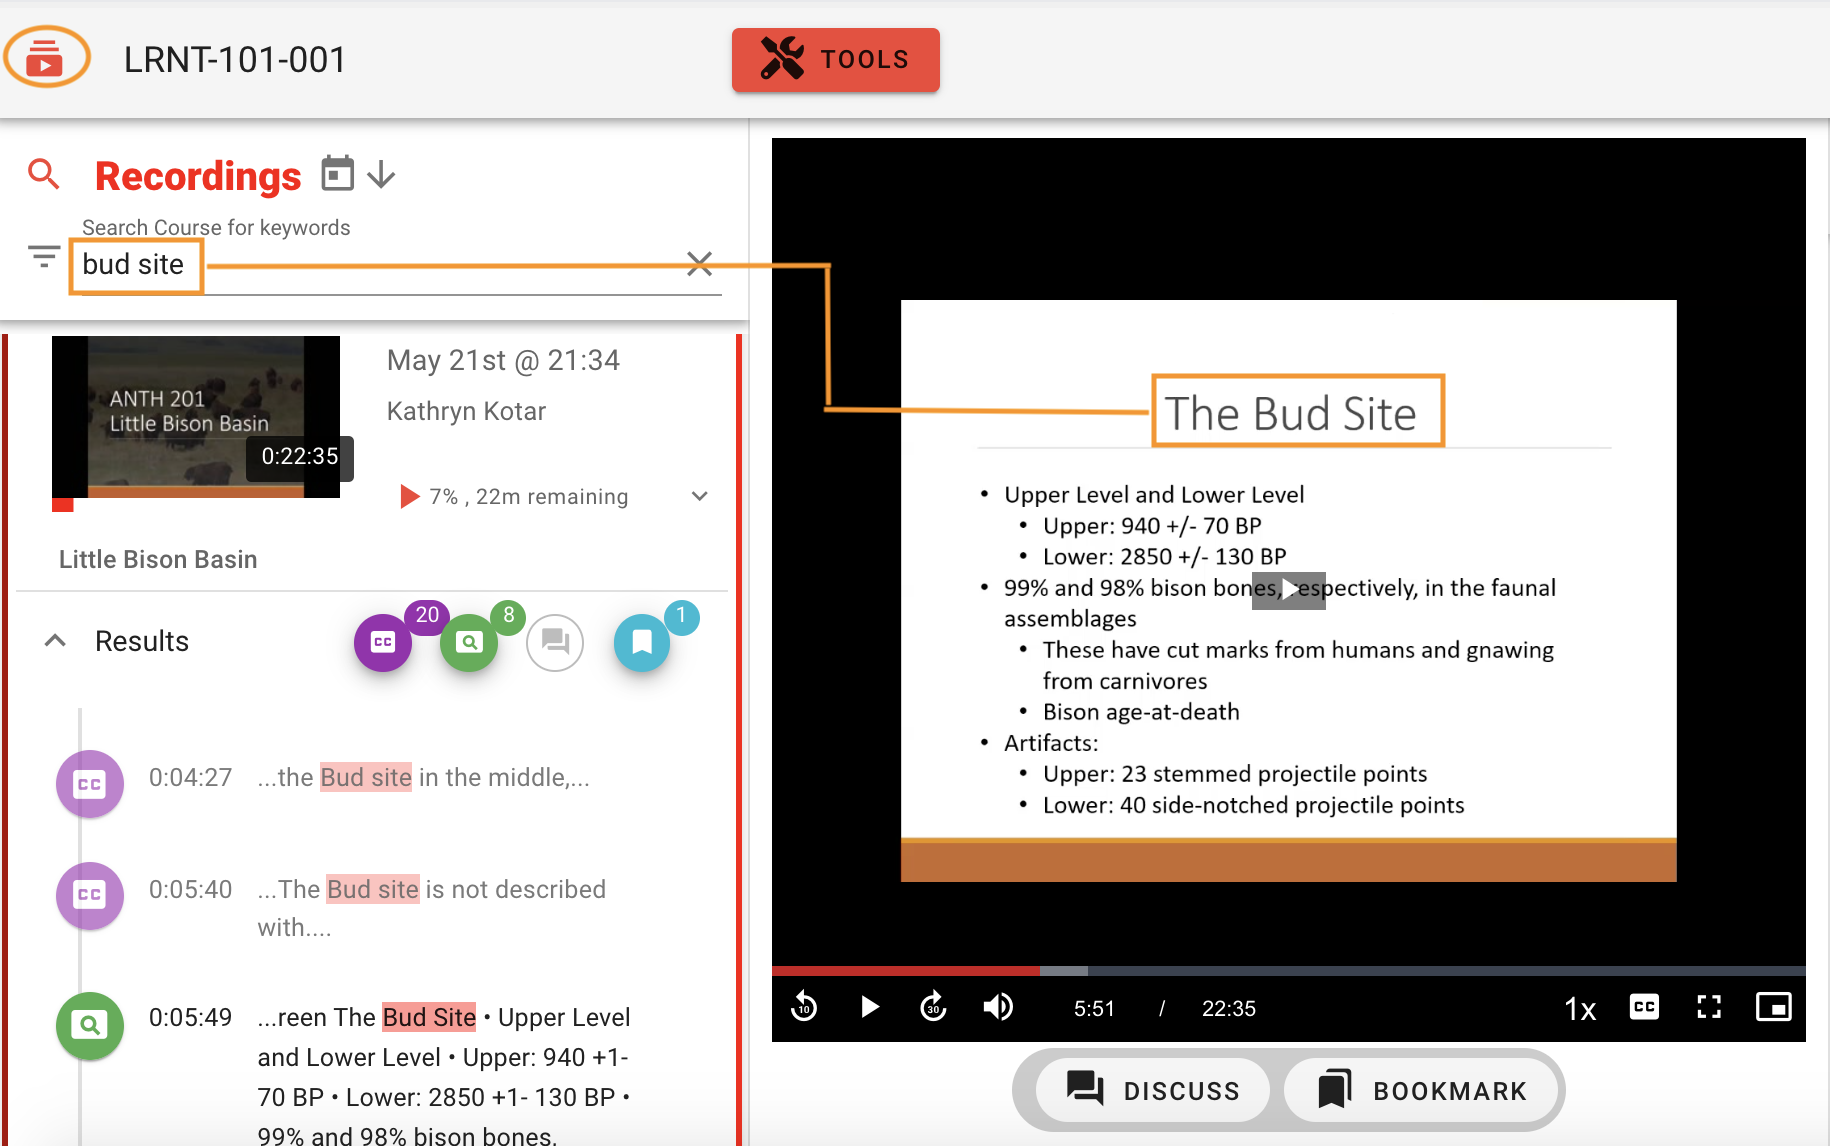The width and height of the screenshot is (1830, 1146).
Task: Mute the video volume speaker icon
Action: (997, 1007)
